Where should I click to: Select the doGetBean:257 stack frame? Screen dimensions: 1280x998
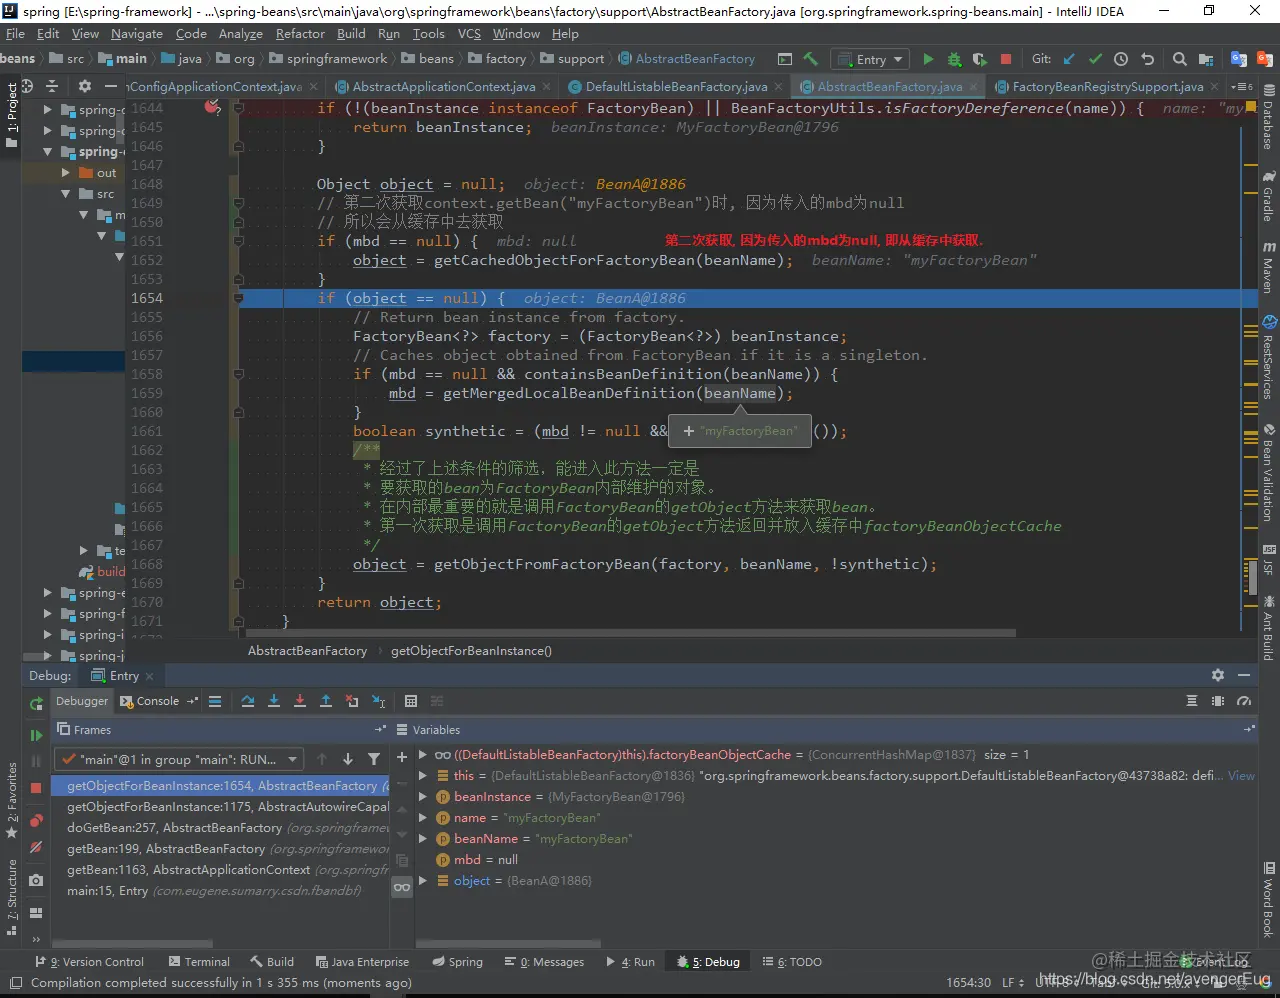[221, 828]
